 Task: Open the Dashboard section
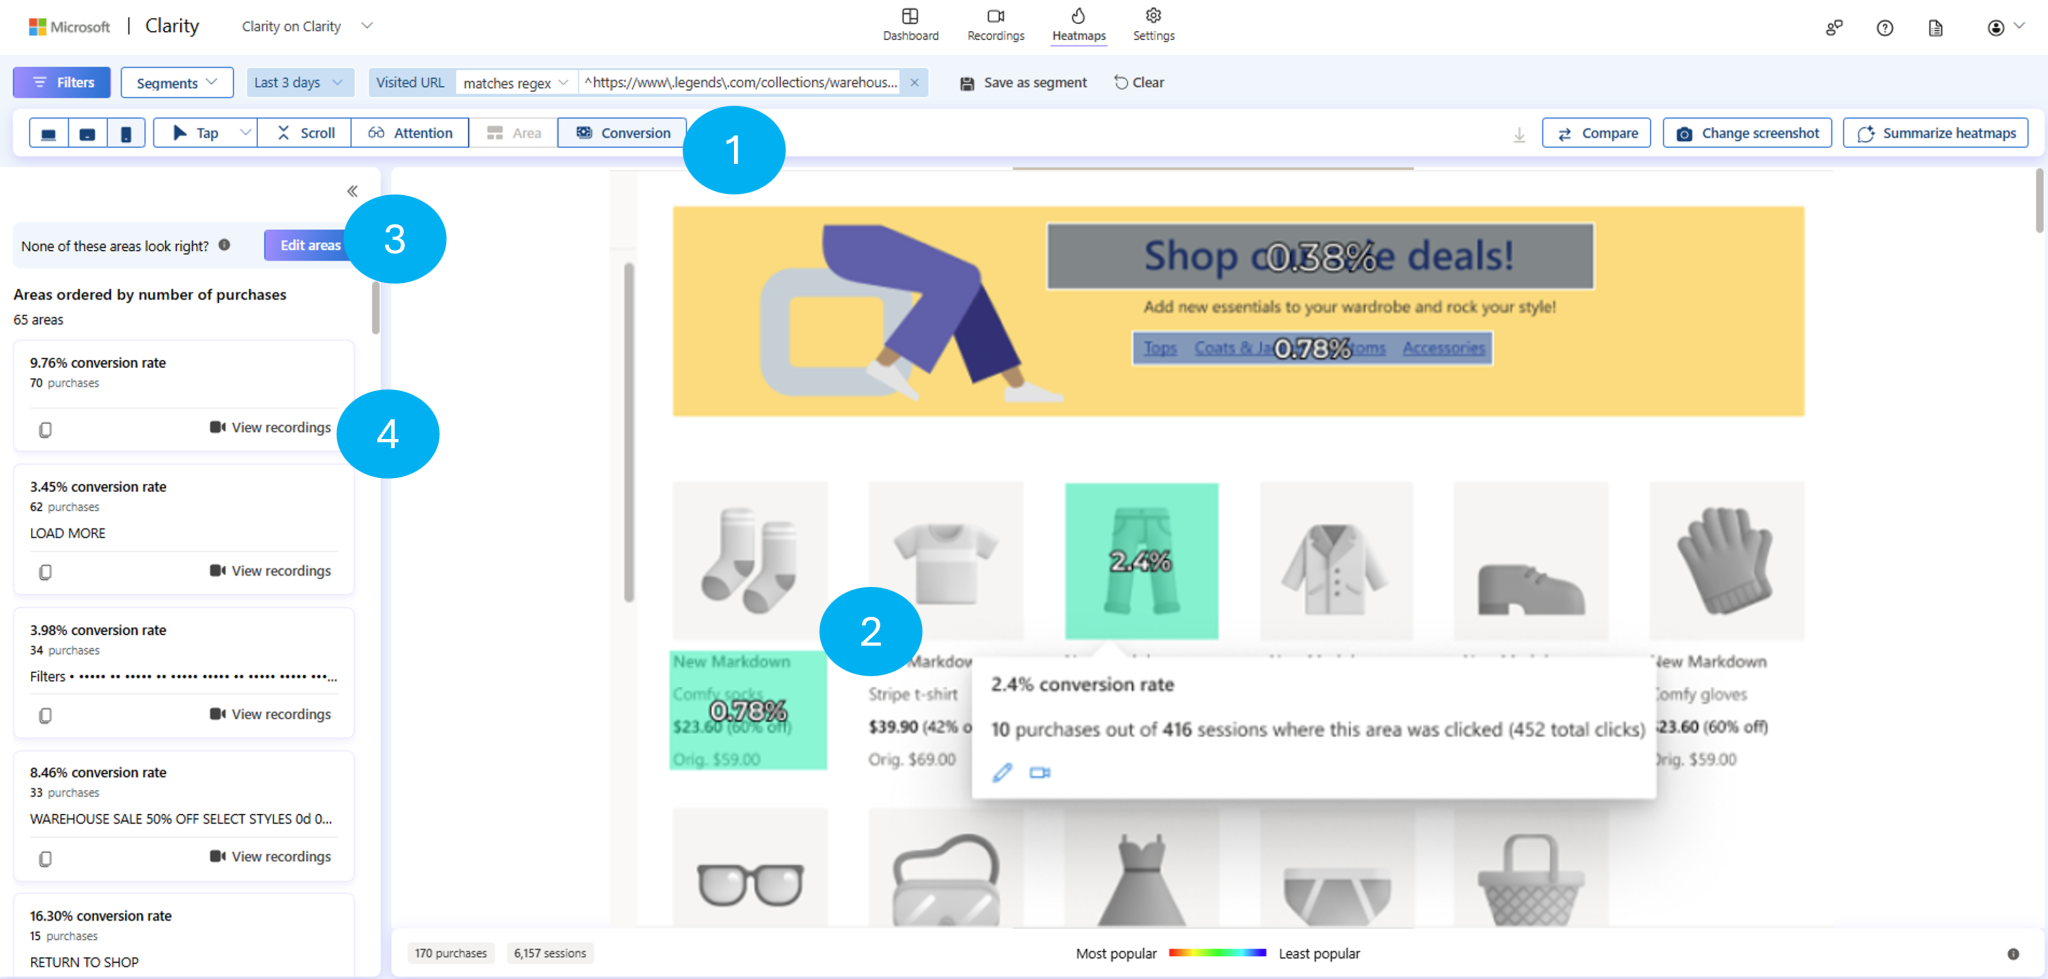point(910,24)
